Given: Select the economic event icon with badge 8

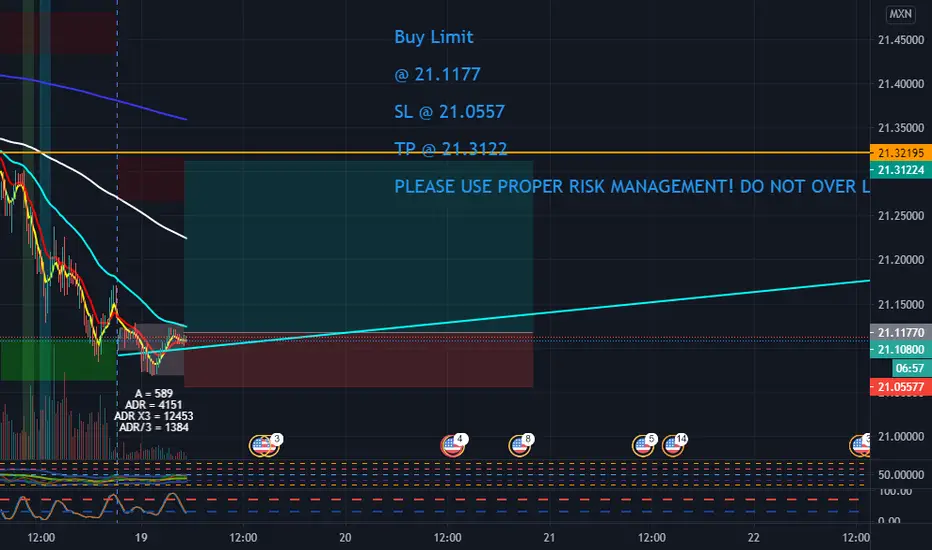Looking at the screenshot, I should tap(521, 445).
